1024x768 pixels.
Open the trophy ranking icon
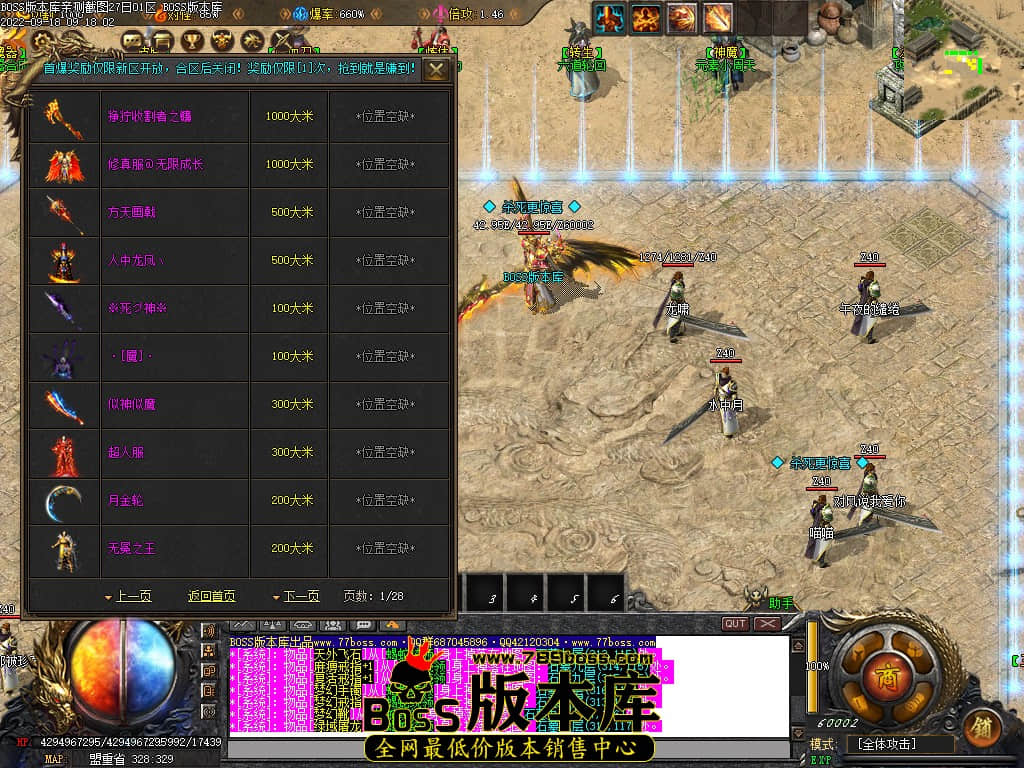(x=192, y=40)
